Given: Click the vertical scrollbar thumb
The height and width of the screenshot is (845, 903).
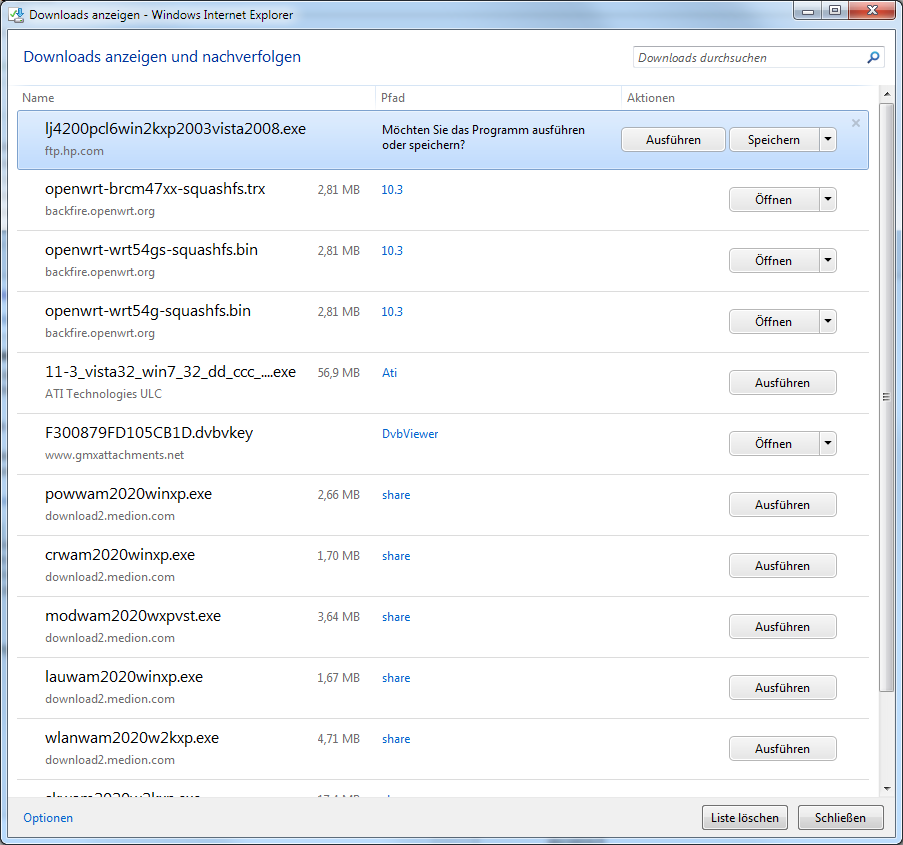Looking at the screenshot, I should [x=887, y=397].
